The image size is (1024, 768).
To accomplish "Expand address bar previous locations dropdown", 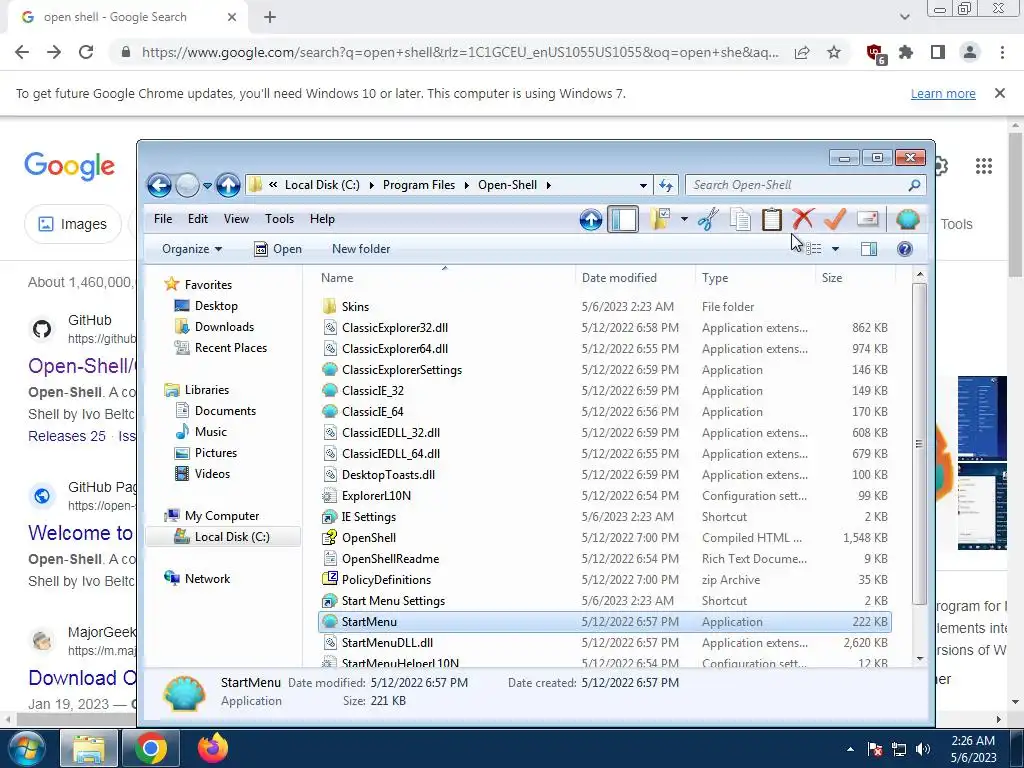I will click(643, 185).
